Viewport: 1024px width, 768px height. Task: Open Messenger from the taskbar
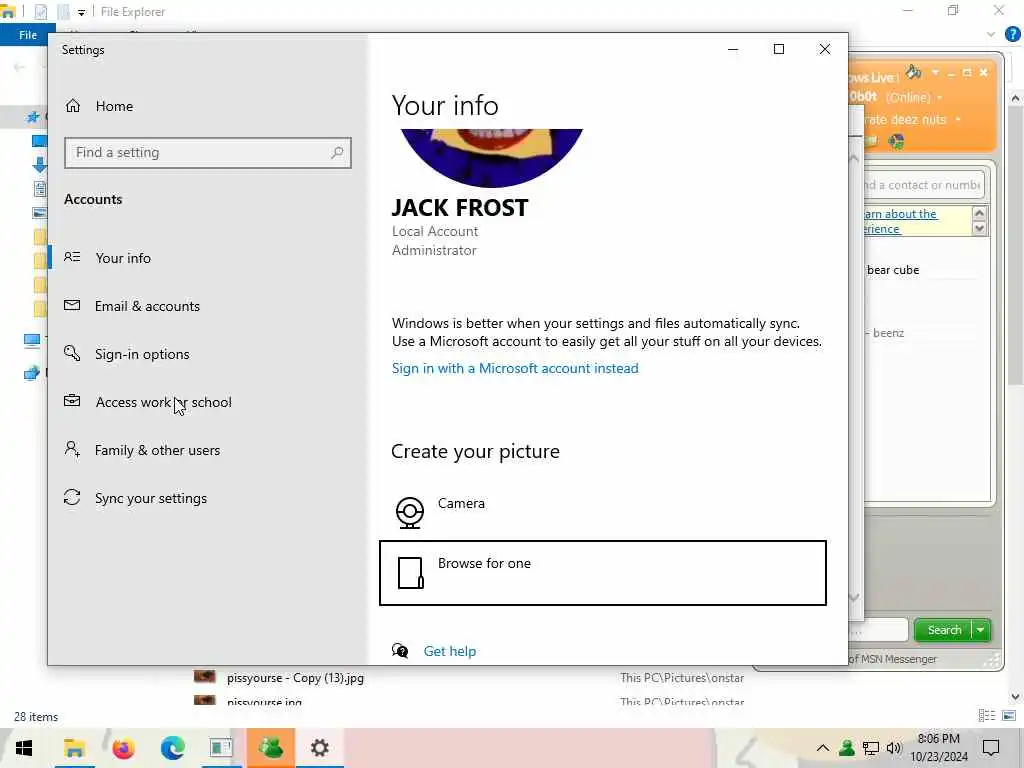tap(270, 748)
